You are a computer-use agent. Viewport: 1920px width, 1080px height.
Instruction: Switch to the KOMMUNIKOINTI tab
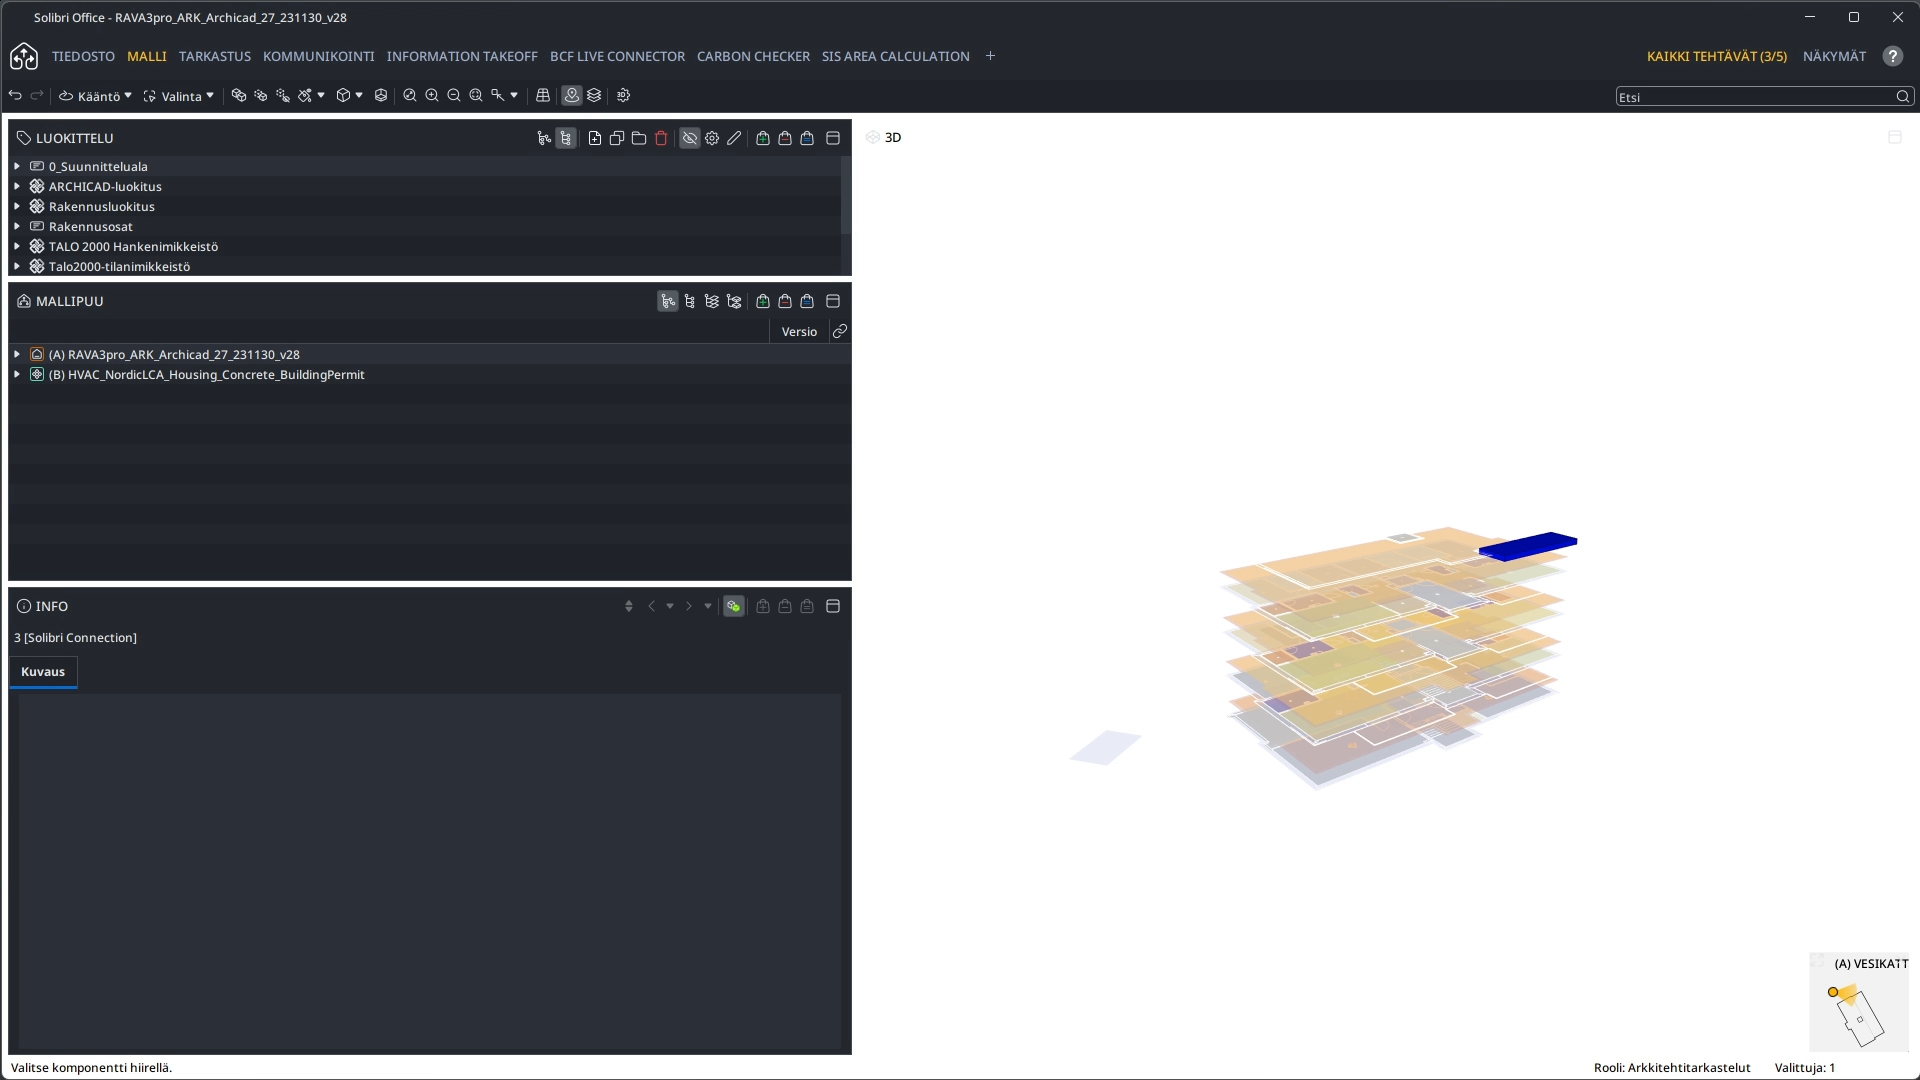tap(318, 57)
